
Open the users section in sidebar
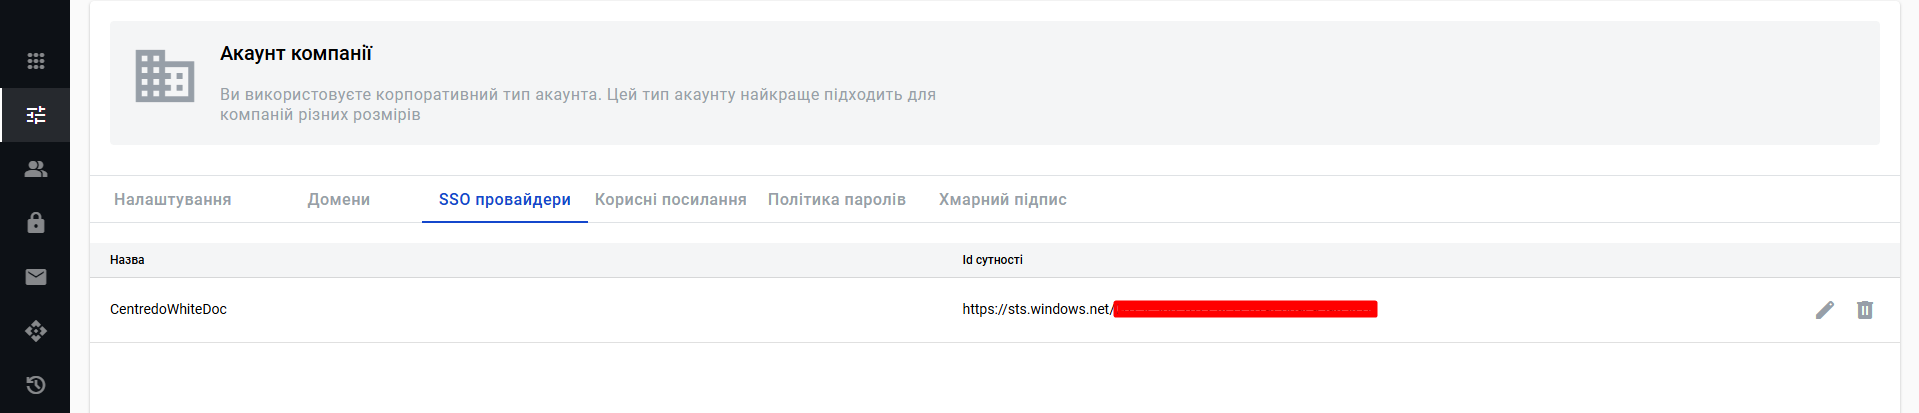[36, 169]
